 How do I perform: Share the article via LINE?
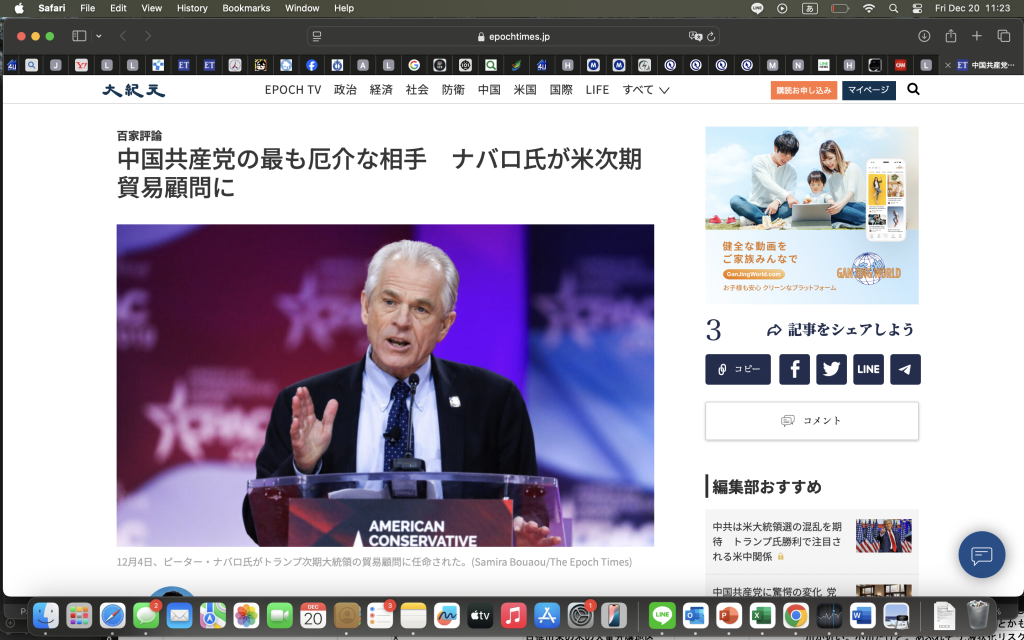(868, 369)
